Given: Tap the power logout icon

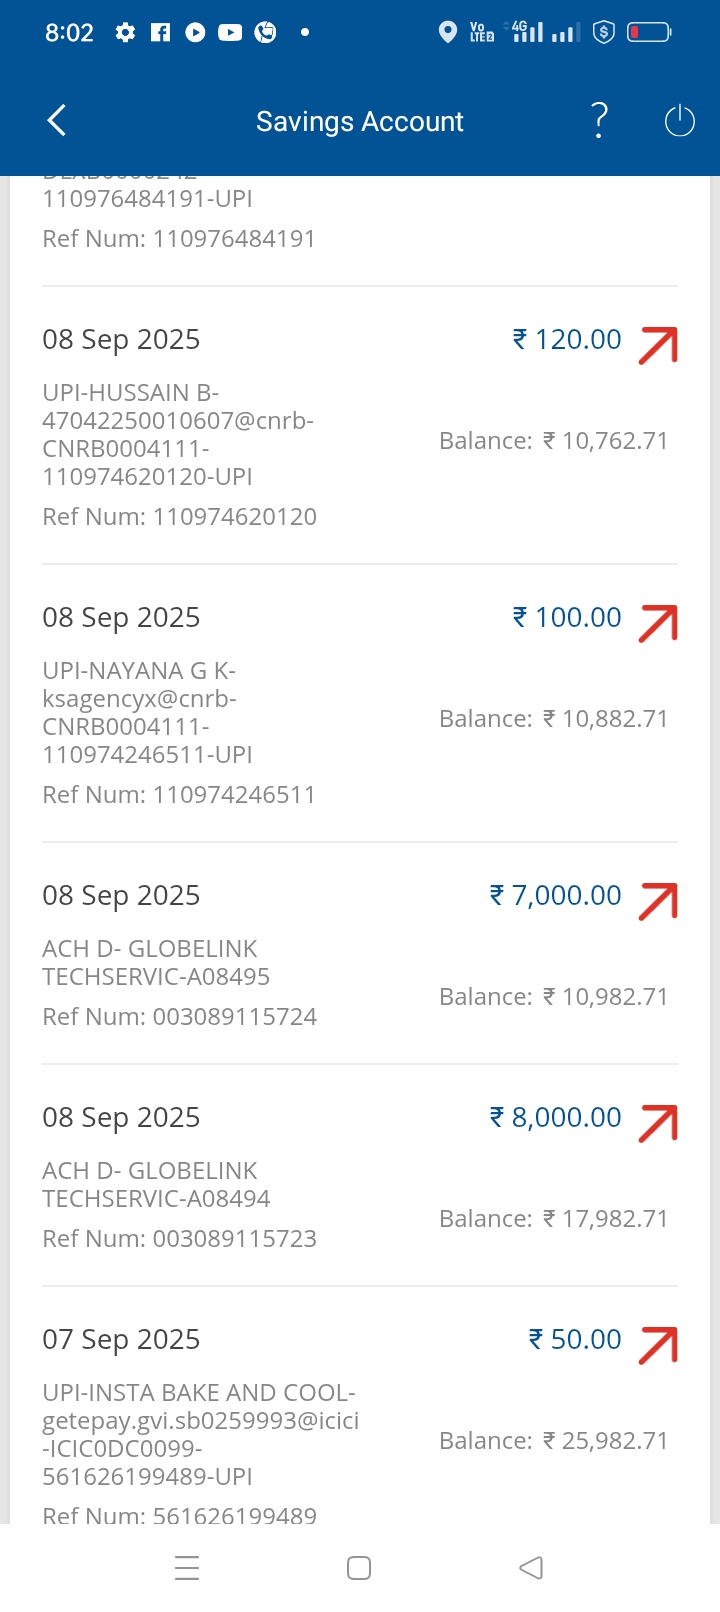Looking at the screenshot, I should click(679, 121).
